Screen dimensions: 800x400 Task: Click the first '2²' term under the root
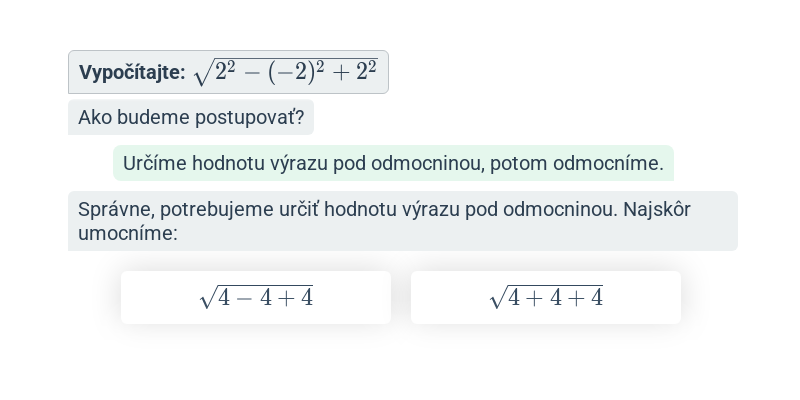(226, 72)
